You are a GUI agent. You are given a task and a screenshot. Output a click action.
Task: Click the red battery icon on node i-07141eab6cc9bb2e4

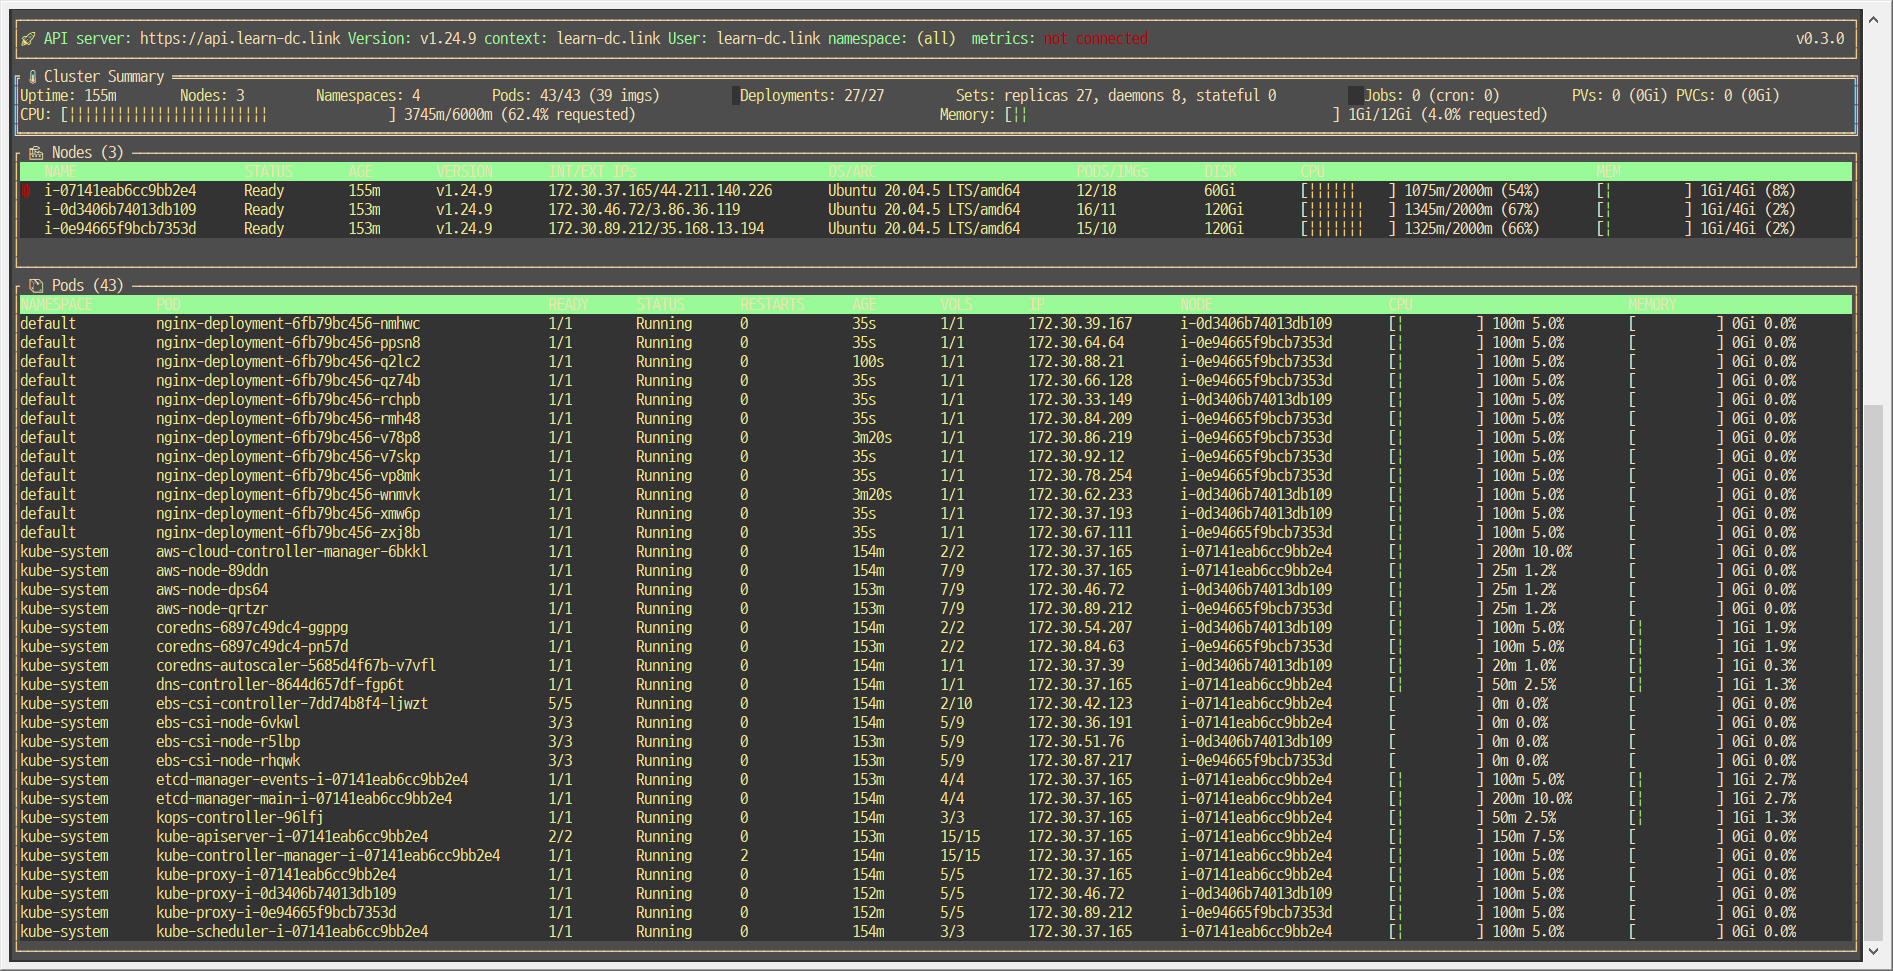coord(25,190)
